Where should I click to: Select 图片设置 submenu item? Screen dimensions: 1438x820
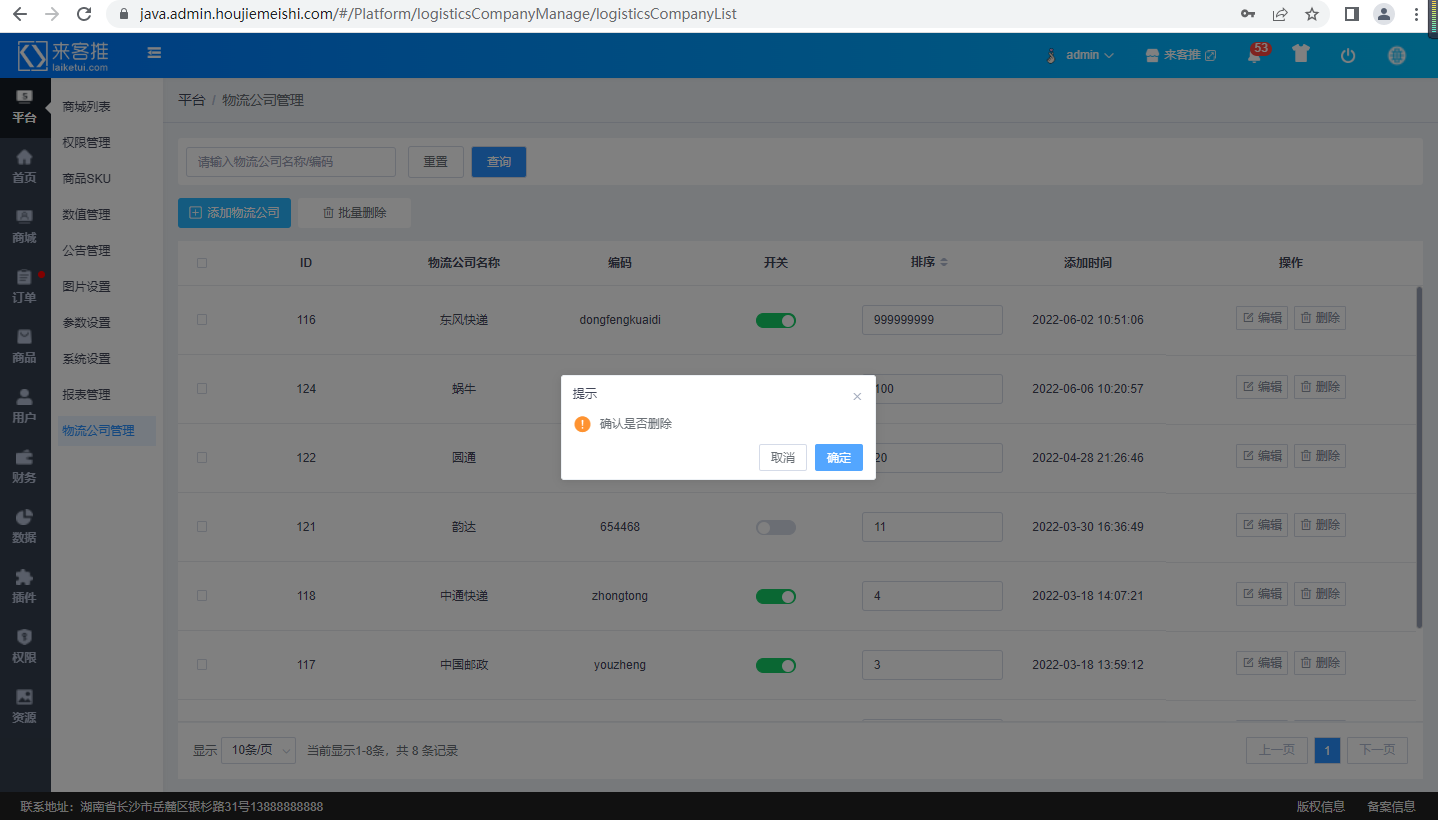click(86, 287)
